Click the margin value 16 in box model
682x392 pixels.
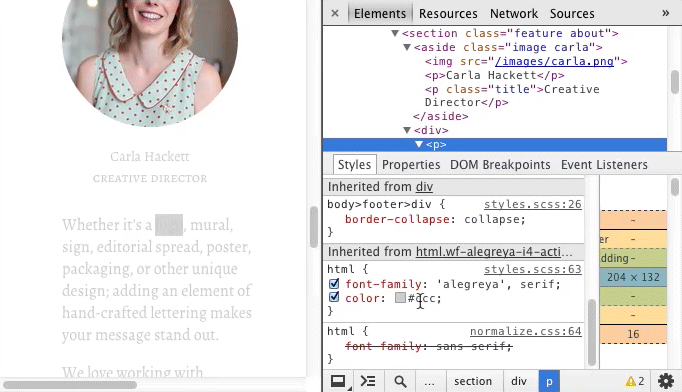click(633, 334)
